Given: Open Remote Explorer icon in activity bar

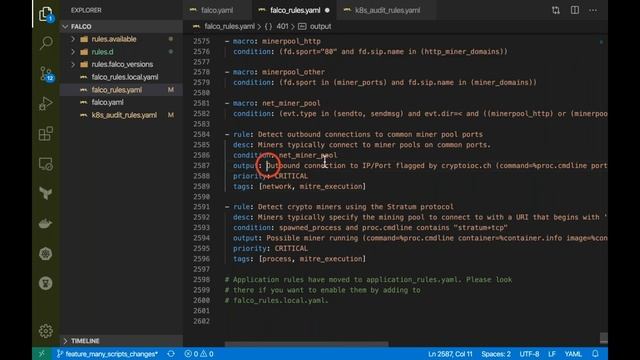Looking at the screenshot, I should click(x=46, y=164).
